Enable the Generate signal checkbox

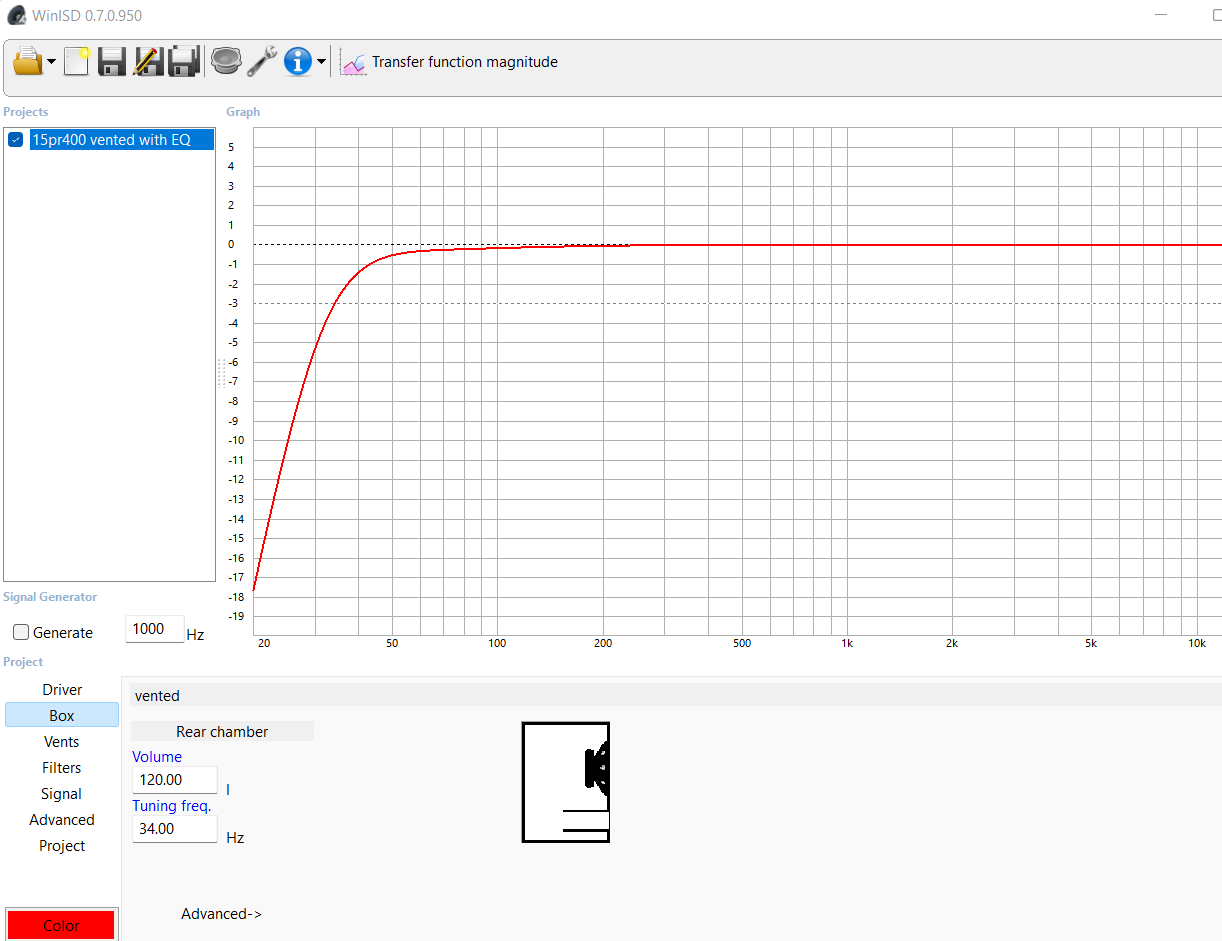21,633
